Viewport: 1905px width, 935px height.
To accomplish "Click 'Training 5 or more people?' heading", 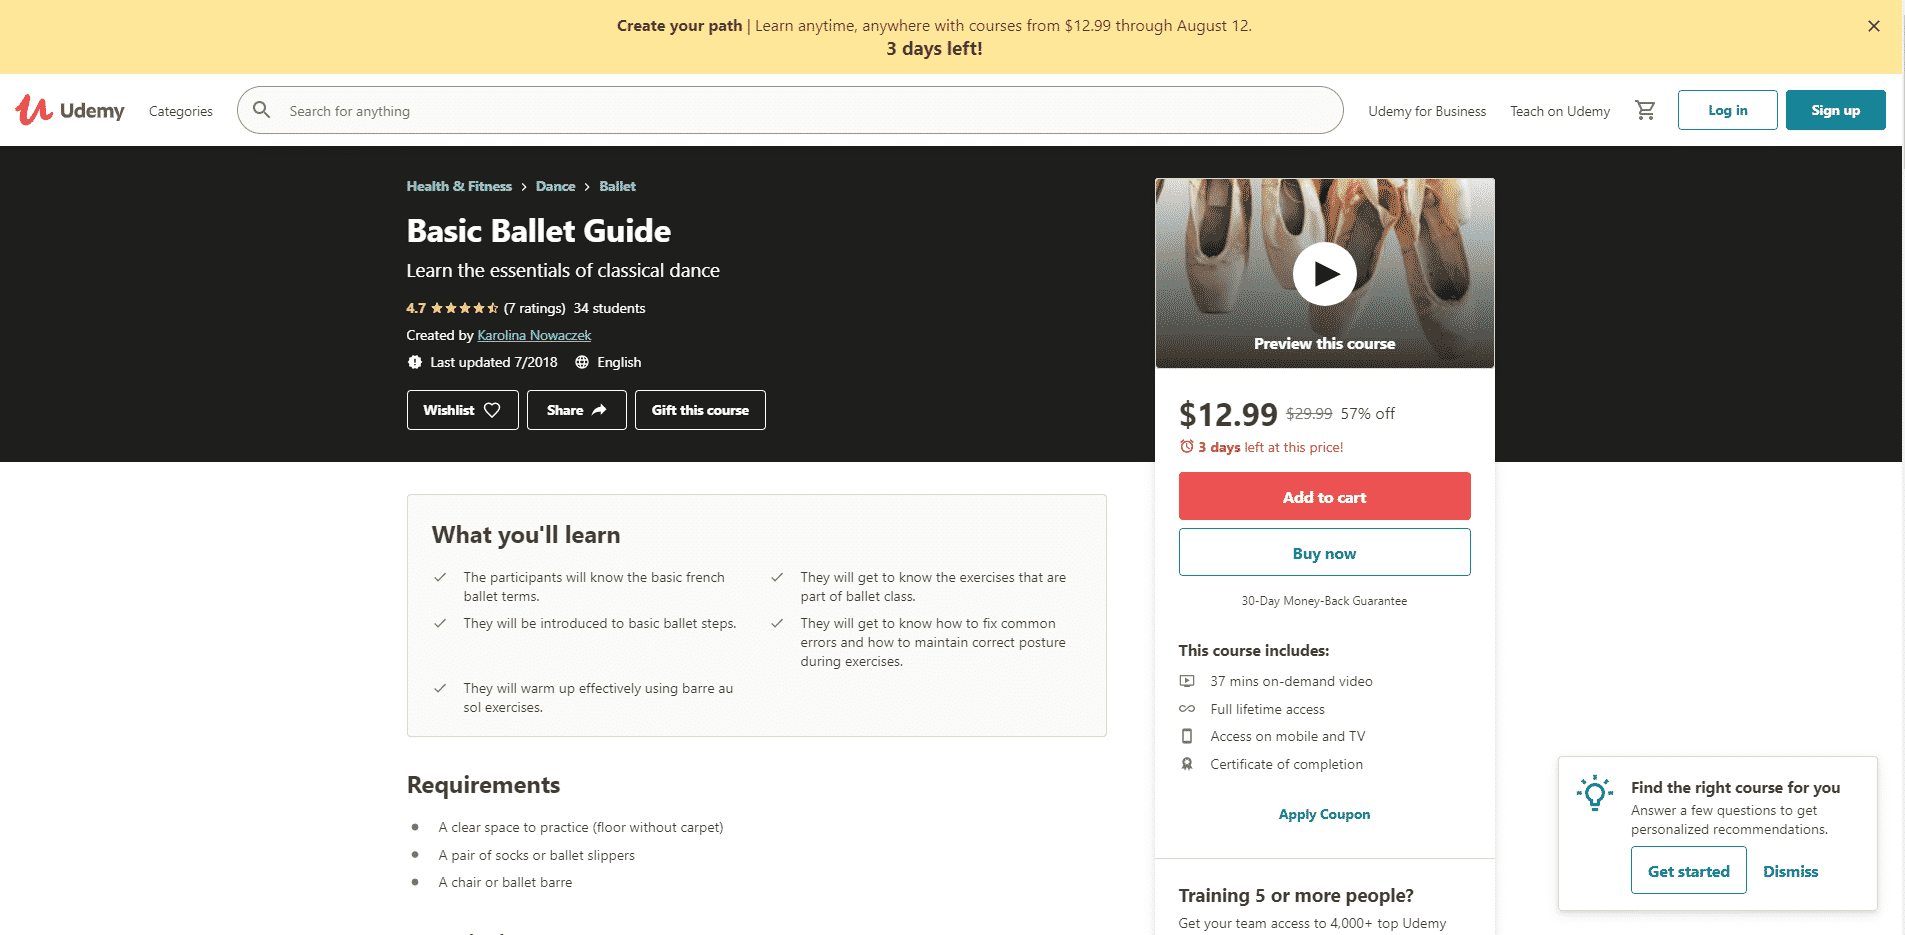I will pyautogui.click(x=1296, y=895).
